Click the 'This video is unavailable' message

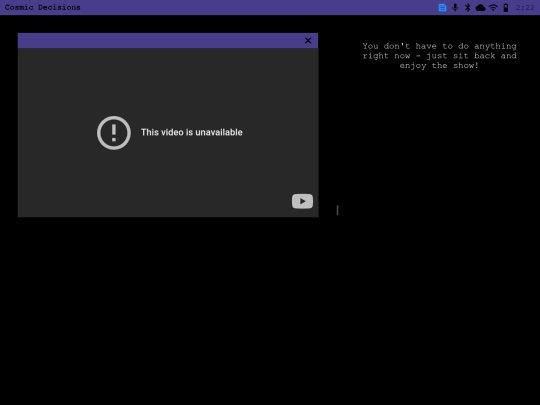(x=191, y=132)
